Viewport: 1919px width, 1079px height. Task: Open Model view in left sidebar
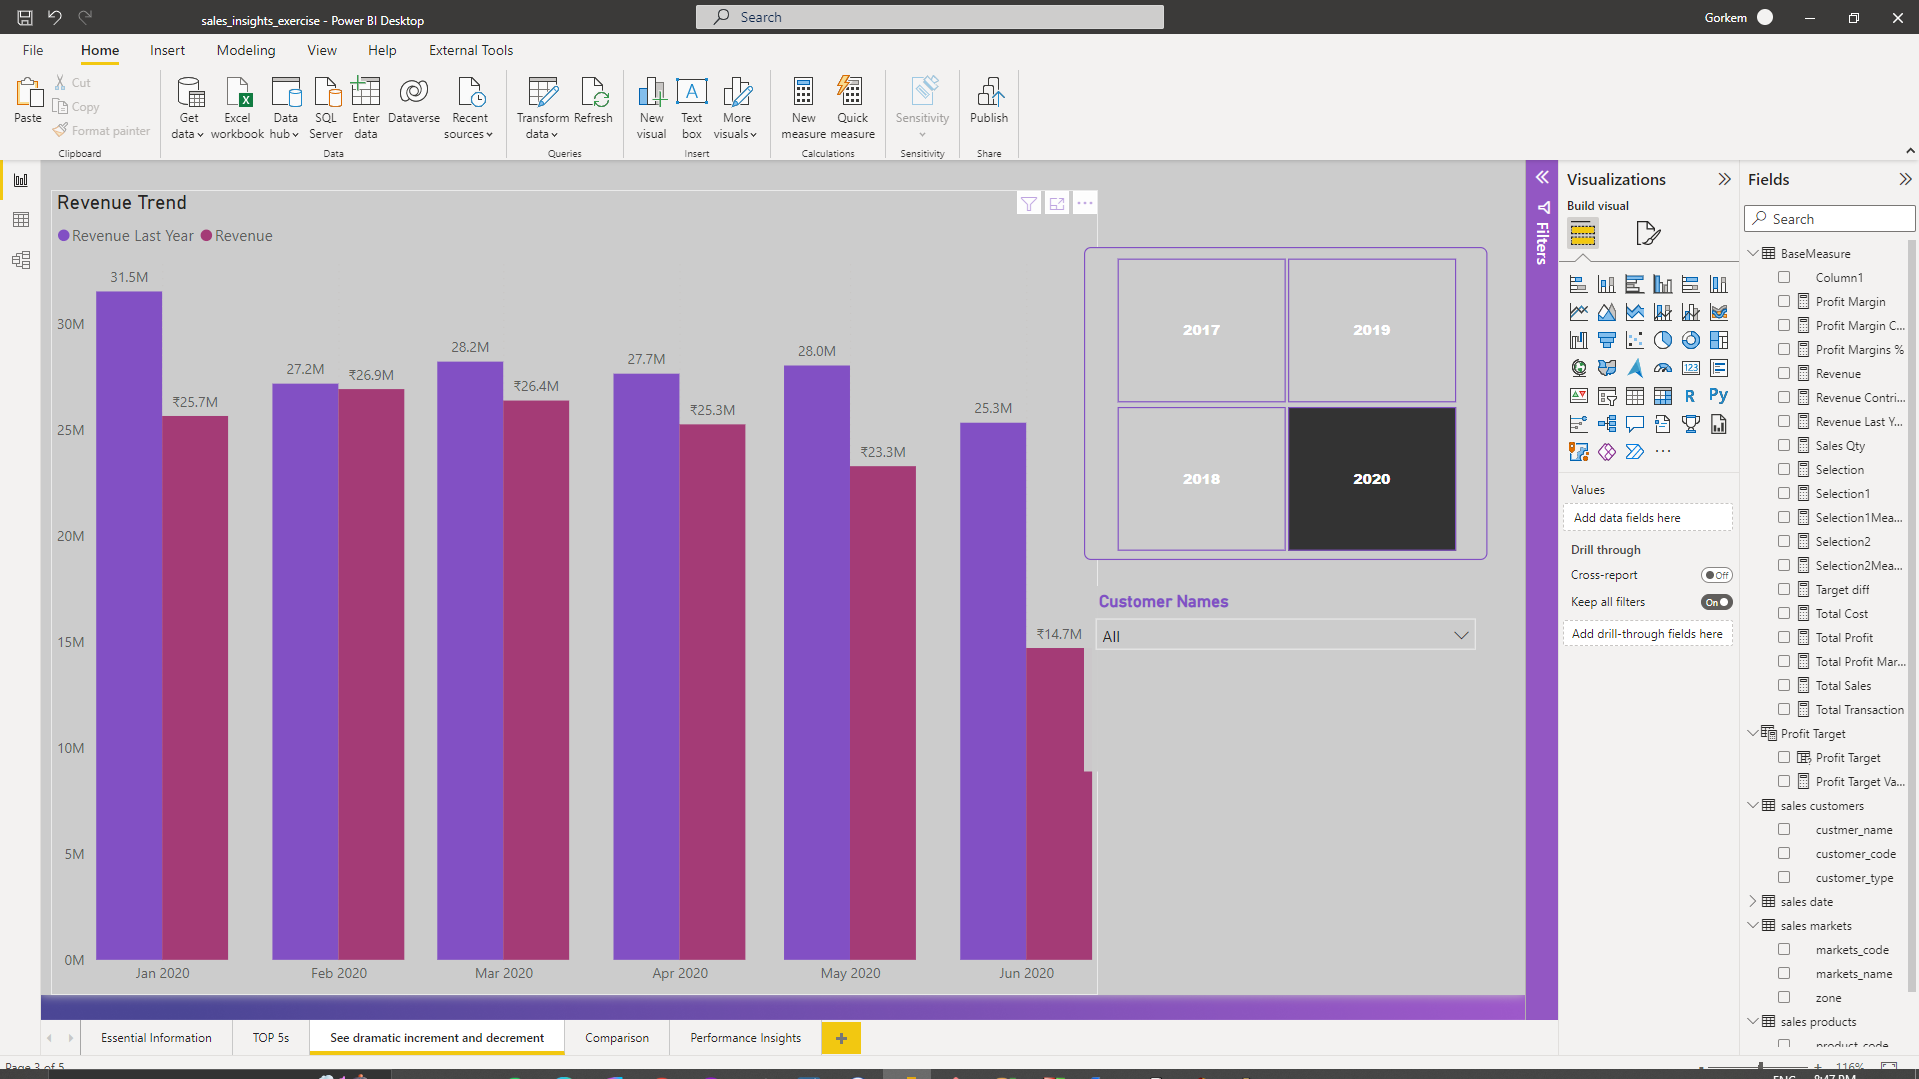[20, 260]
